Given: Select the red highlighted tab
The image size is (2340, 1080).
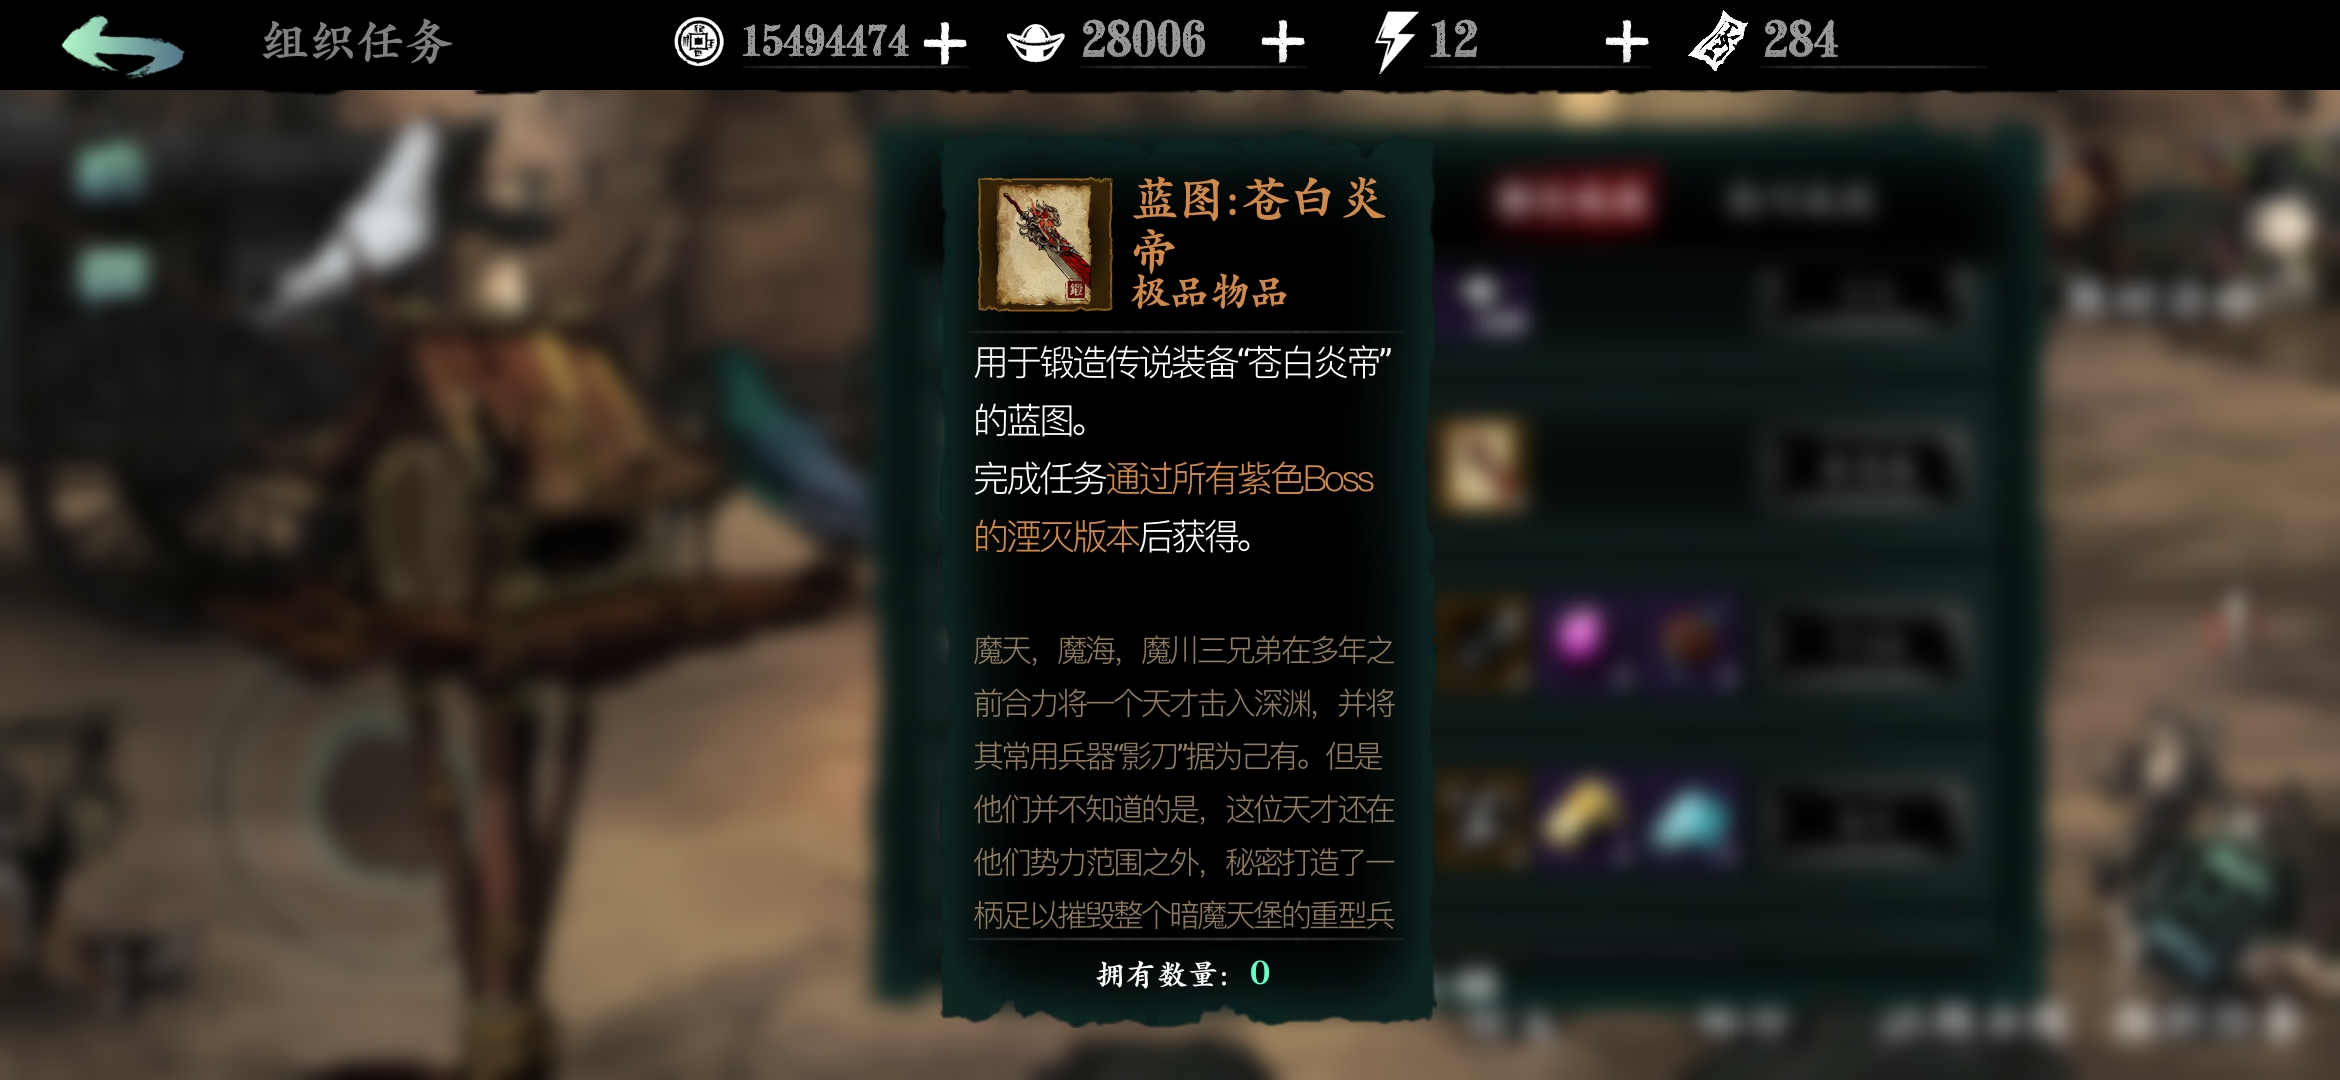Looking at the screenshot, I should click(1570, 200).
